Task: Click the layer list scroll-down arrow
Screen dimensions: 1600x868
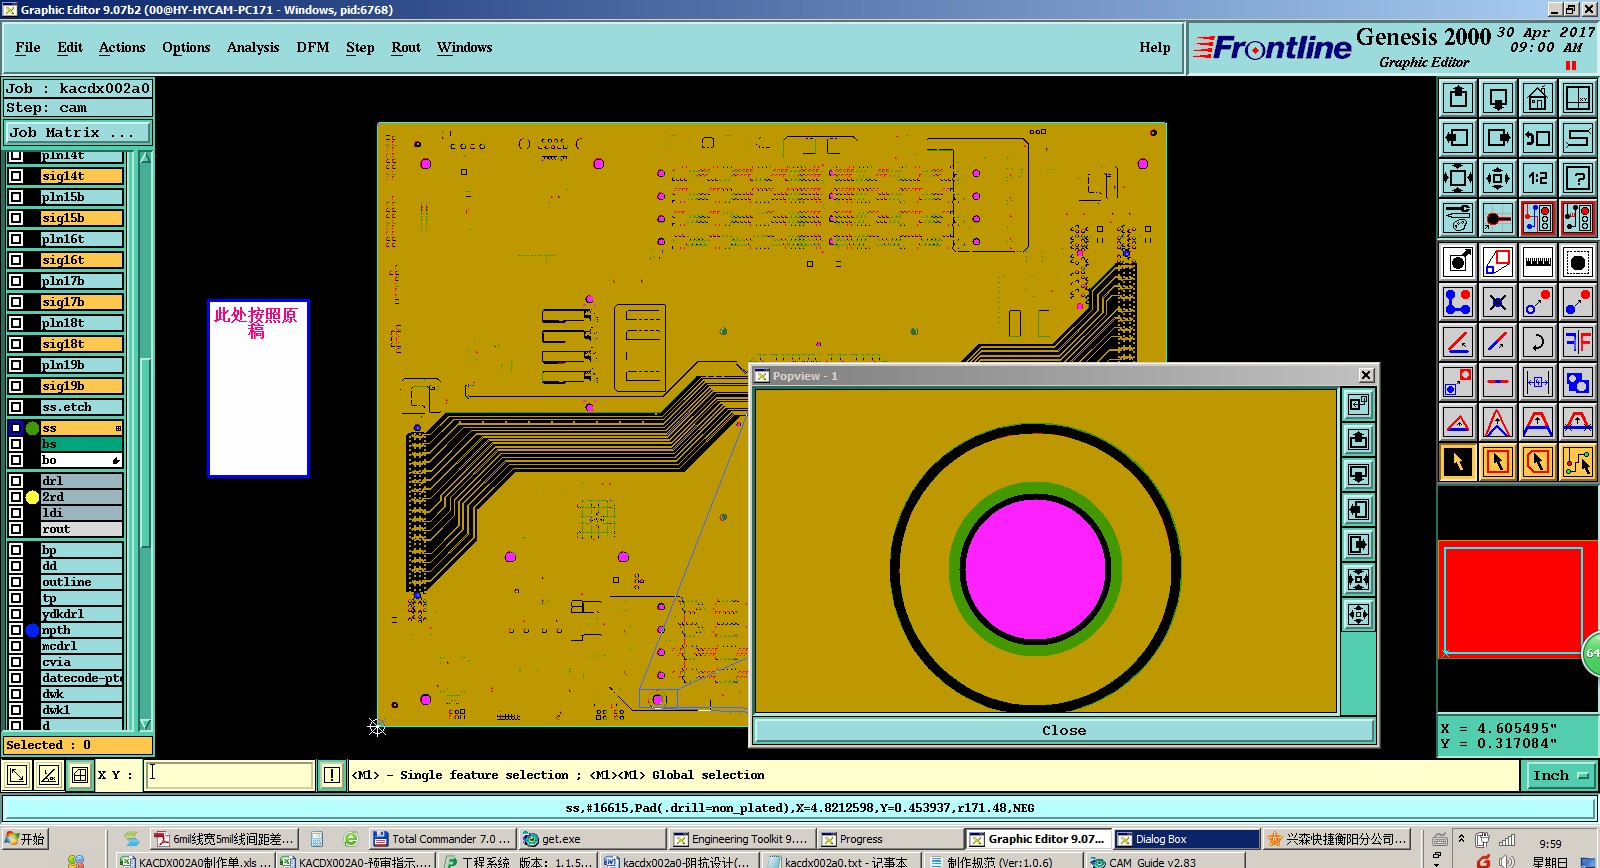Action: tap(145, 724)
